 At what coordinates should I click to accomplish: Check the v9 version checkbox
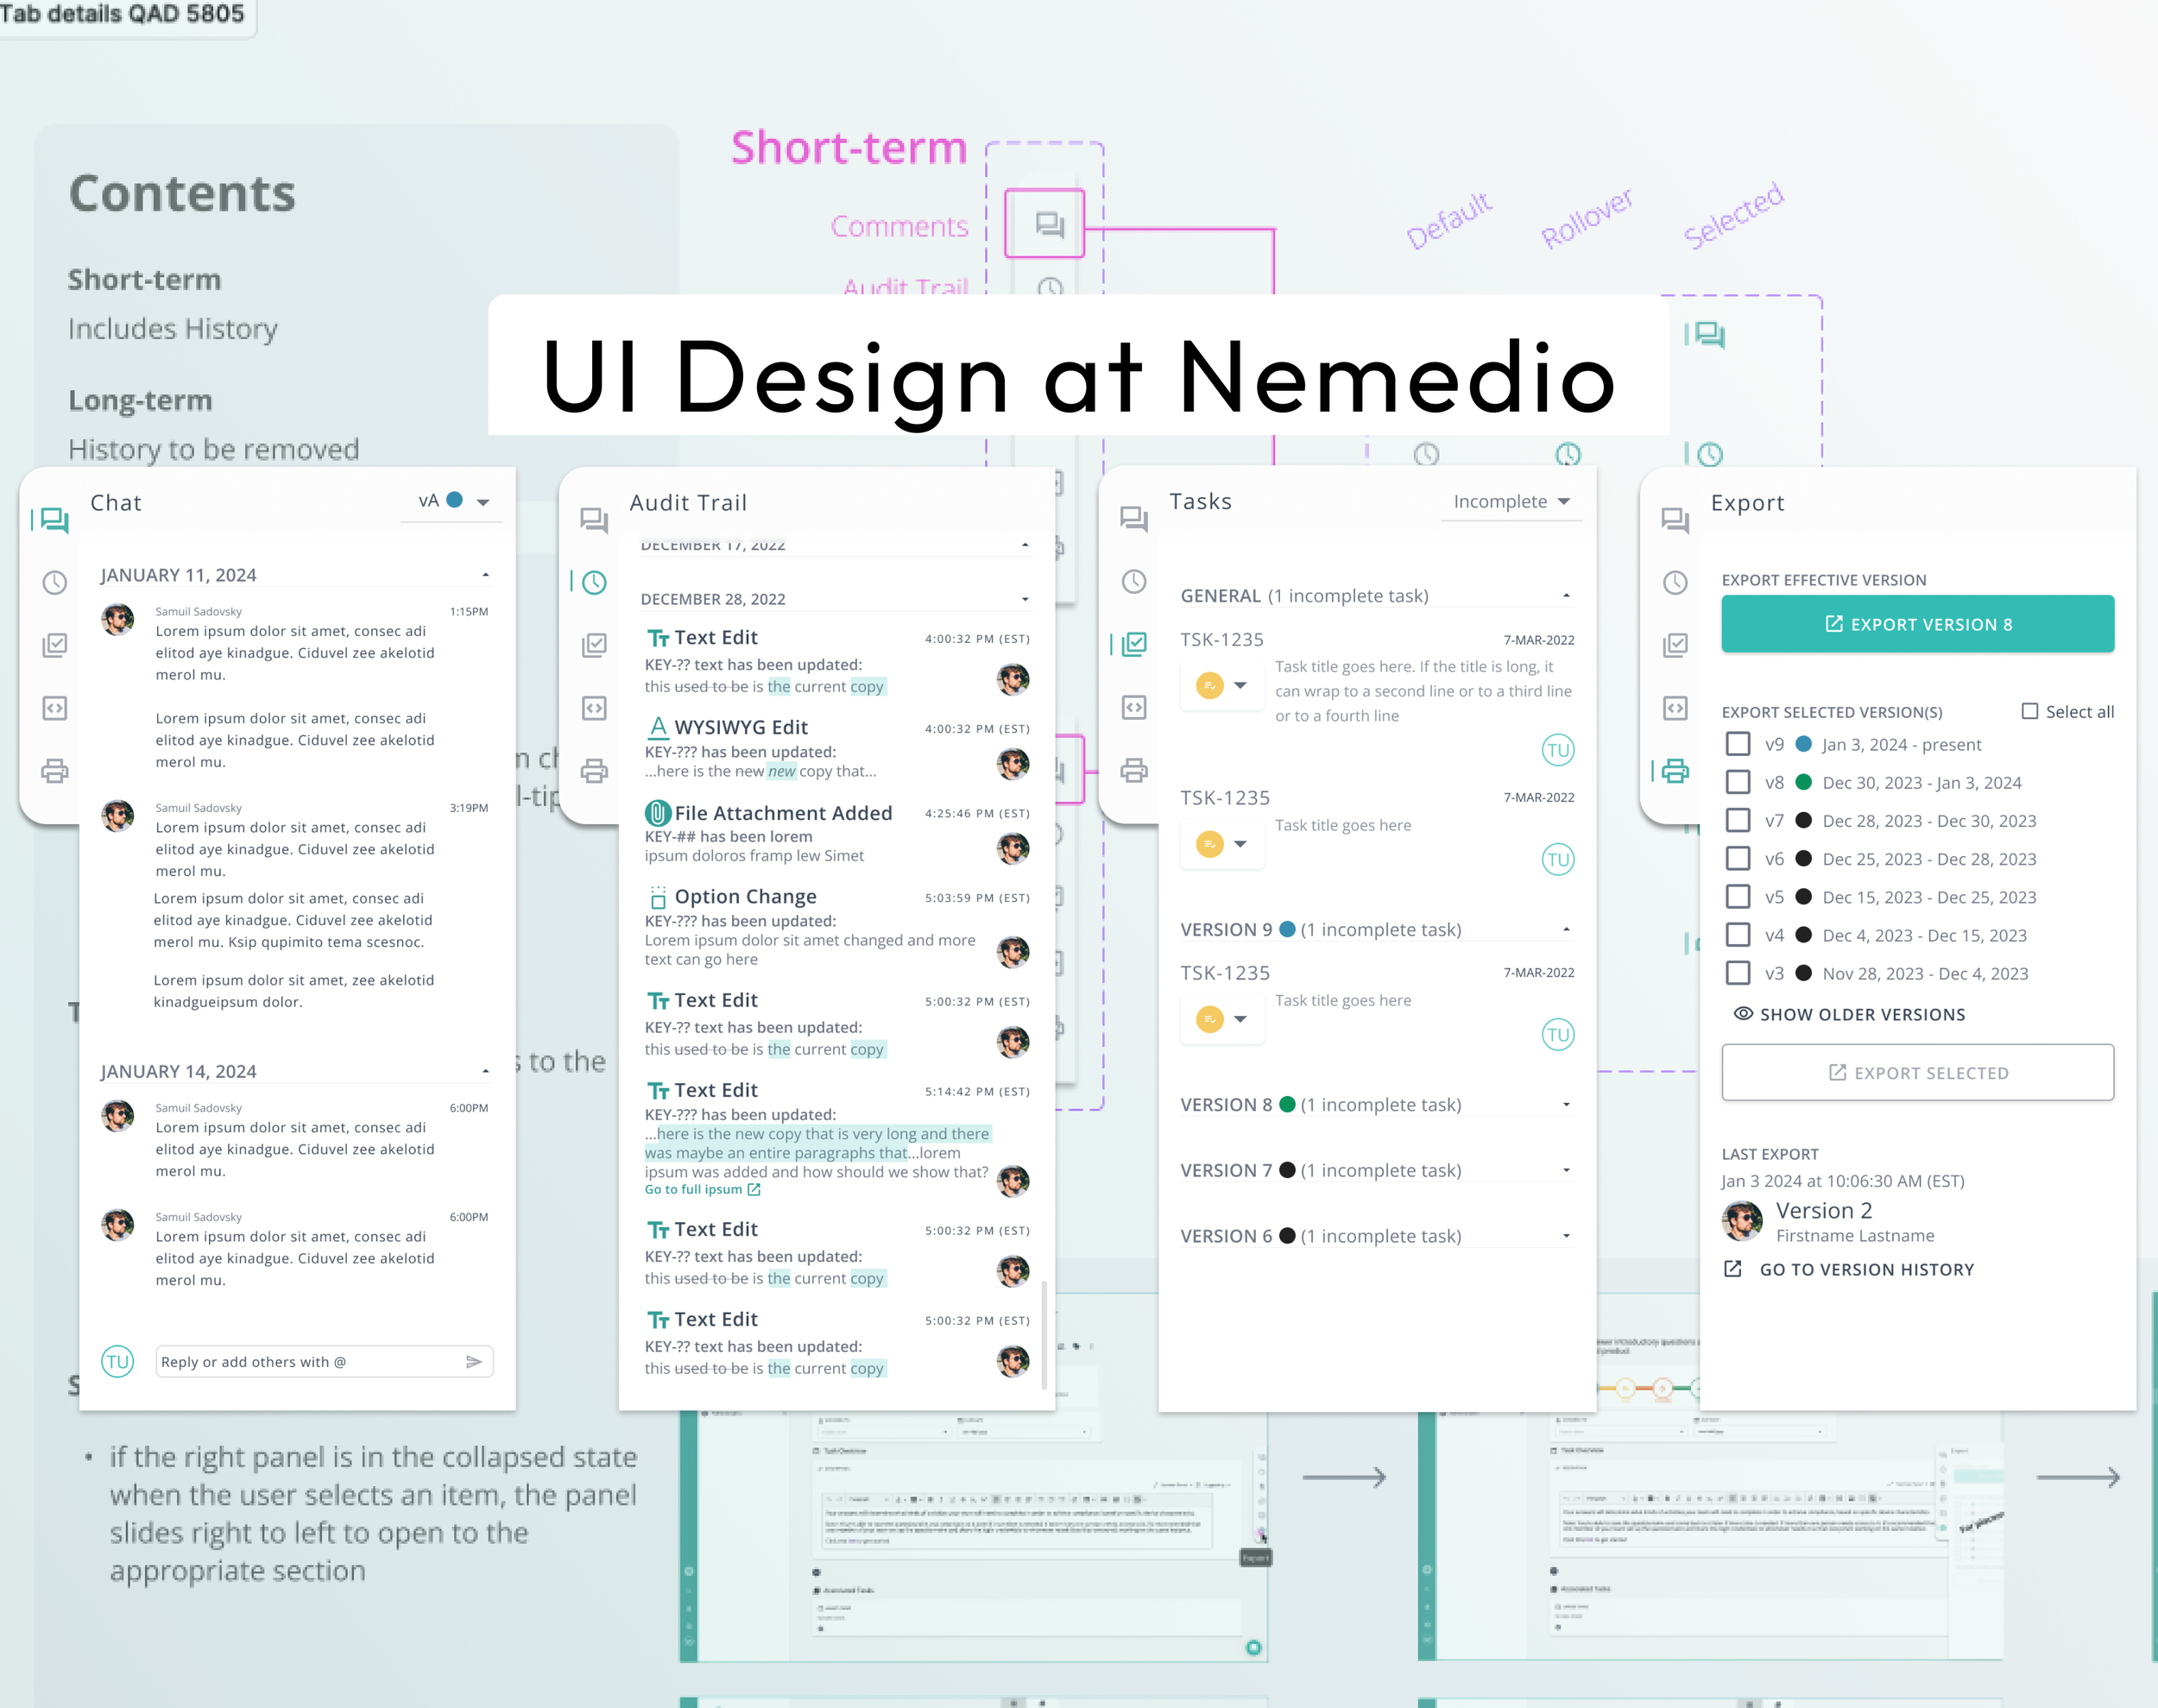pyautogui.click(x=1738, y=744)
